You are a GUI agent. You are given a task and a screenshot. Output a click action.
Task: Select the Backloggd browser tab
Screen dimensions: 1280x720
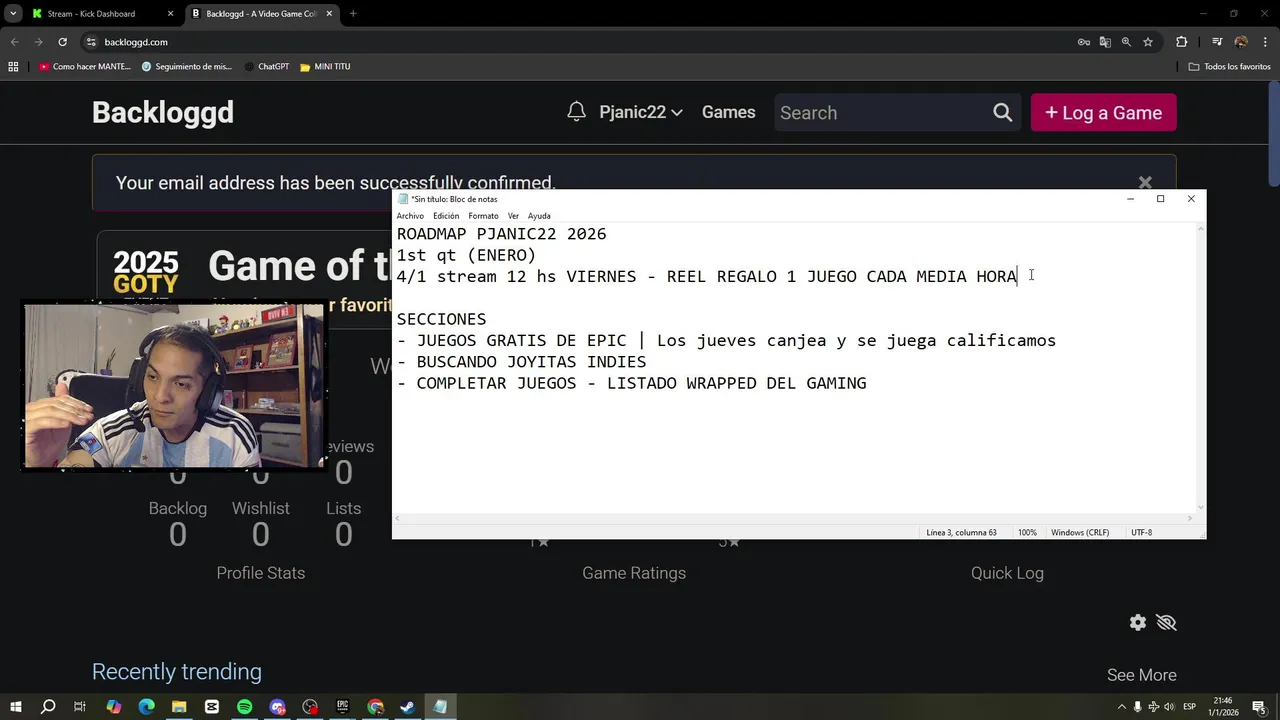pyautogui.click(x=261, y=14)
